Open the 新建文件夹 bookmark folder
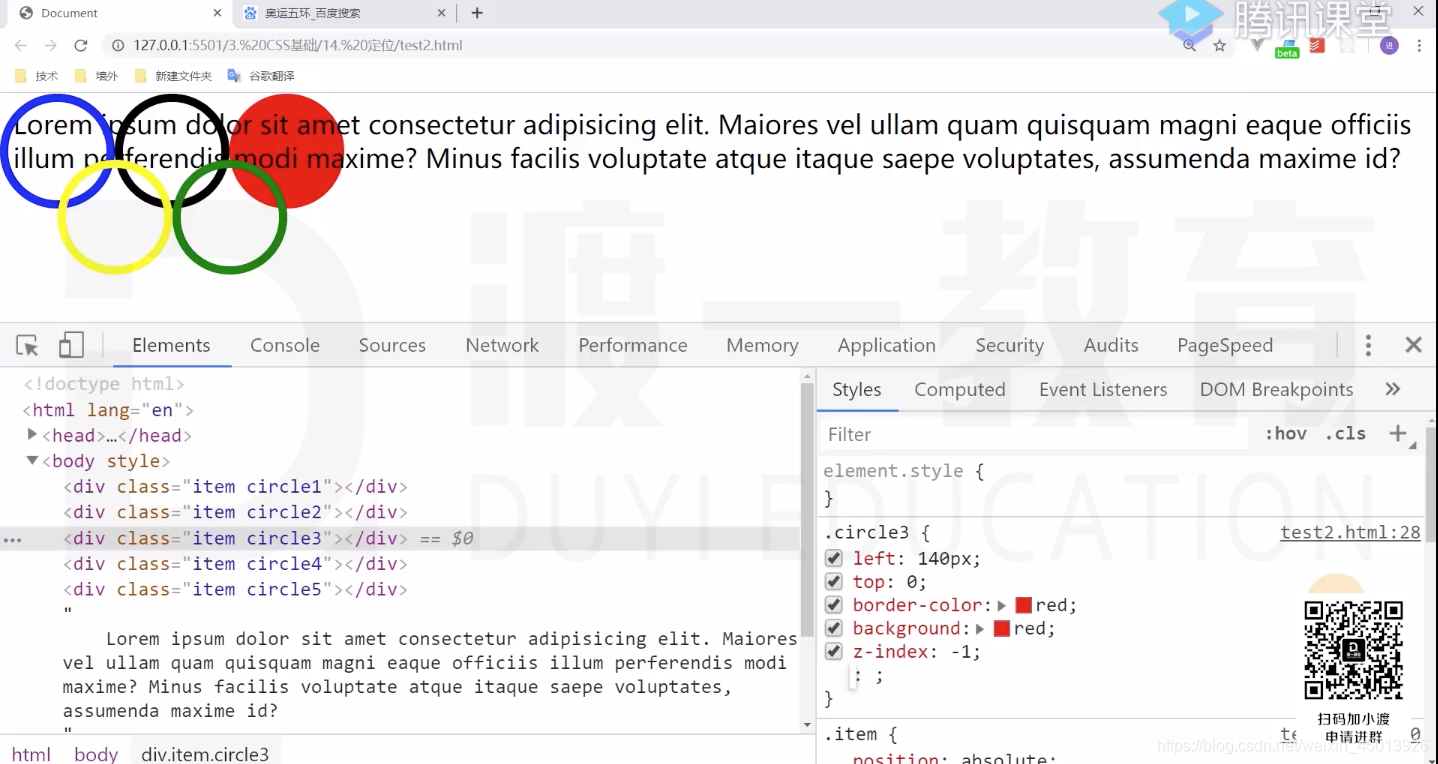The image size is (1438, 764). click(173, 76)
